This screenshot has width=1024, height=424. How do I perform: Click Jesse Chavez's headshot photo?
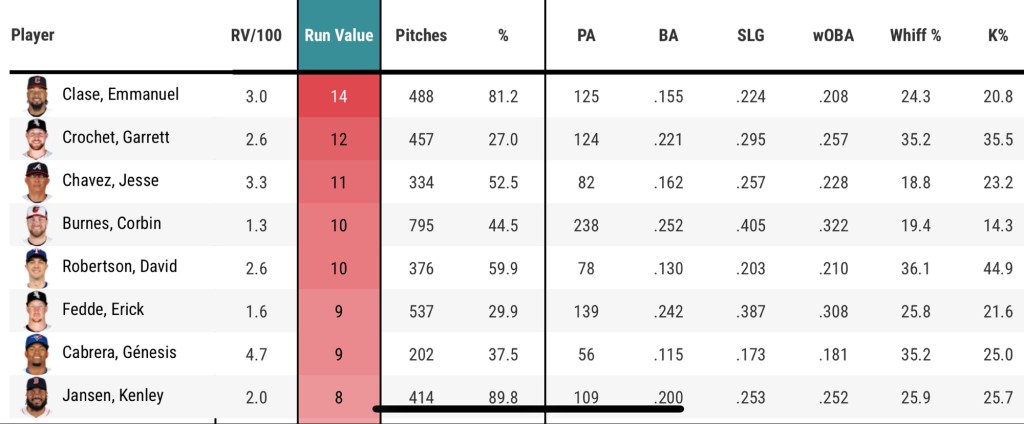(37, 183)
